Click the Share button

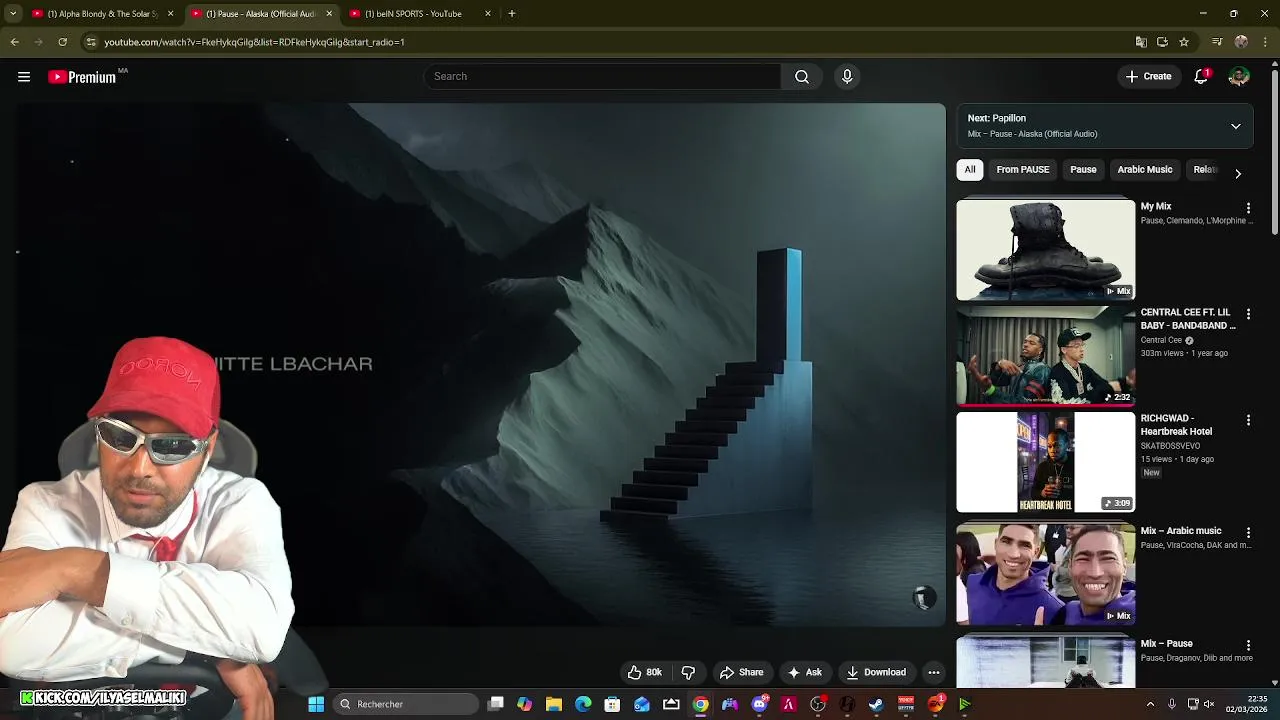(741, 673)
